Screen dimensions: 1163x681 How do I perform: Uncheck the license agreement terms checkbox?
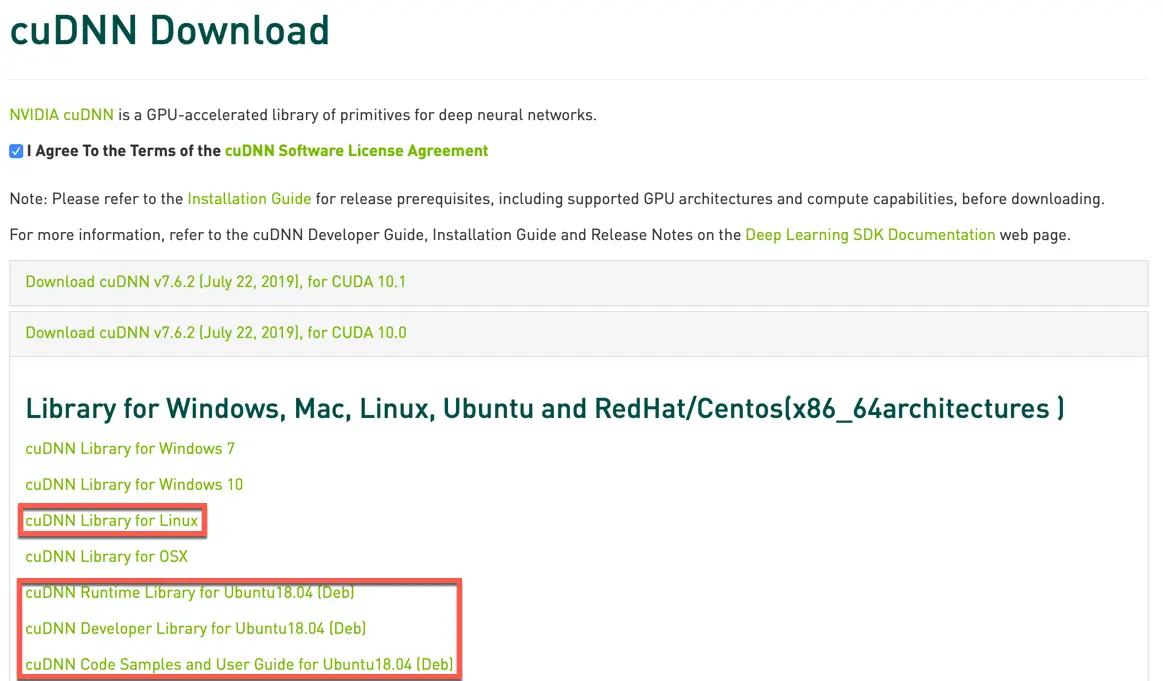click(x=16, y=151)
